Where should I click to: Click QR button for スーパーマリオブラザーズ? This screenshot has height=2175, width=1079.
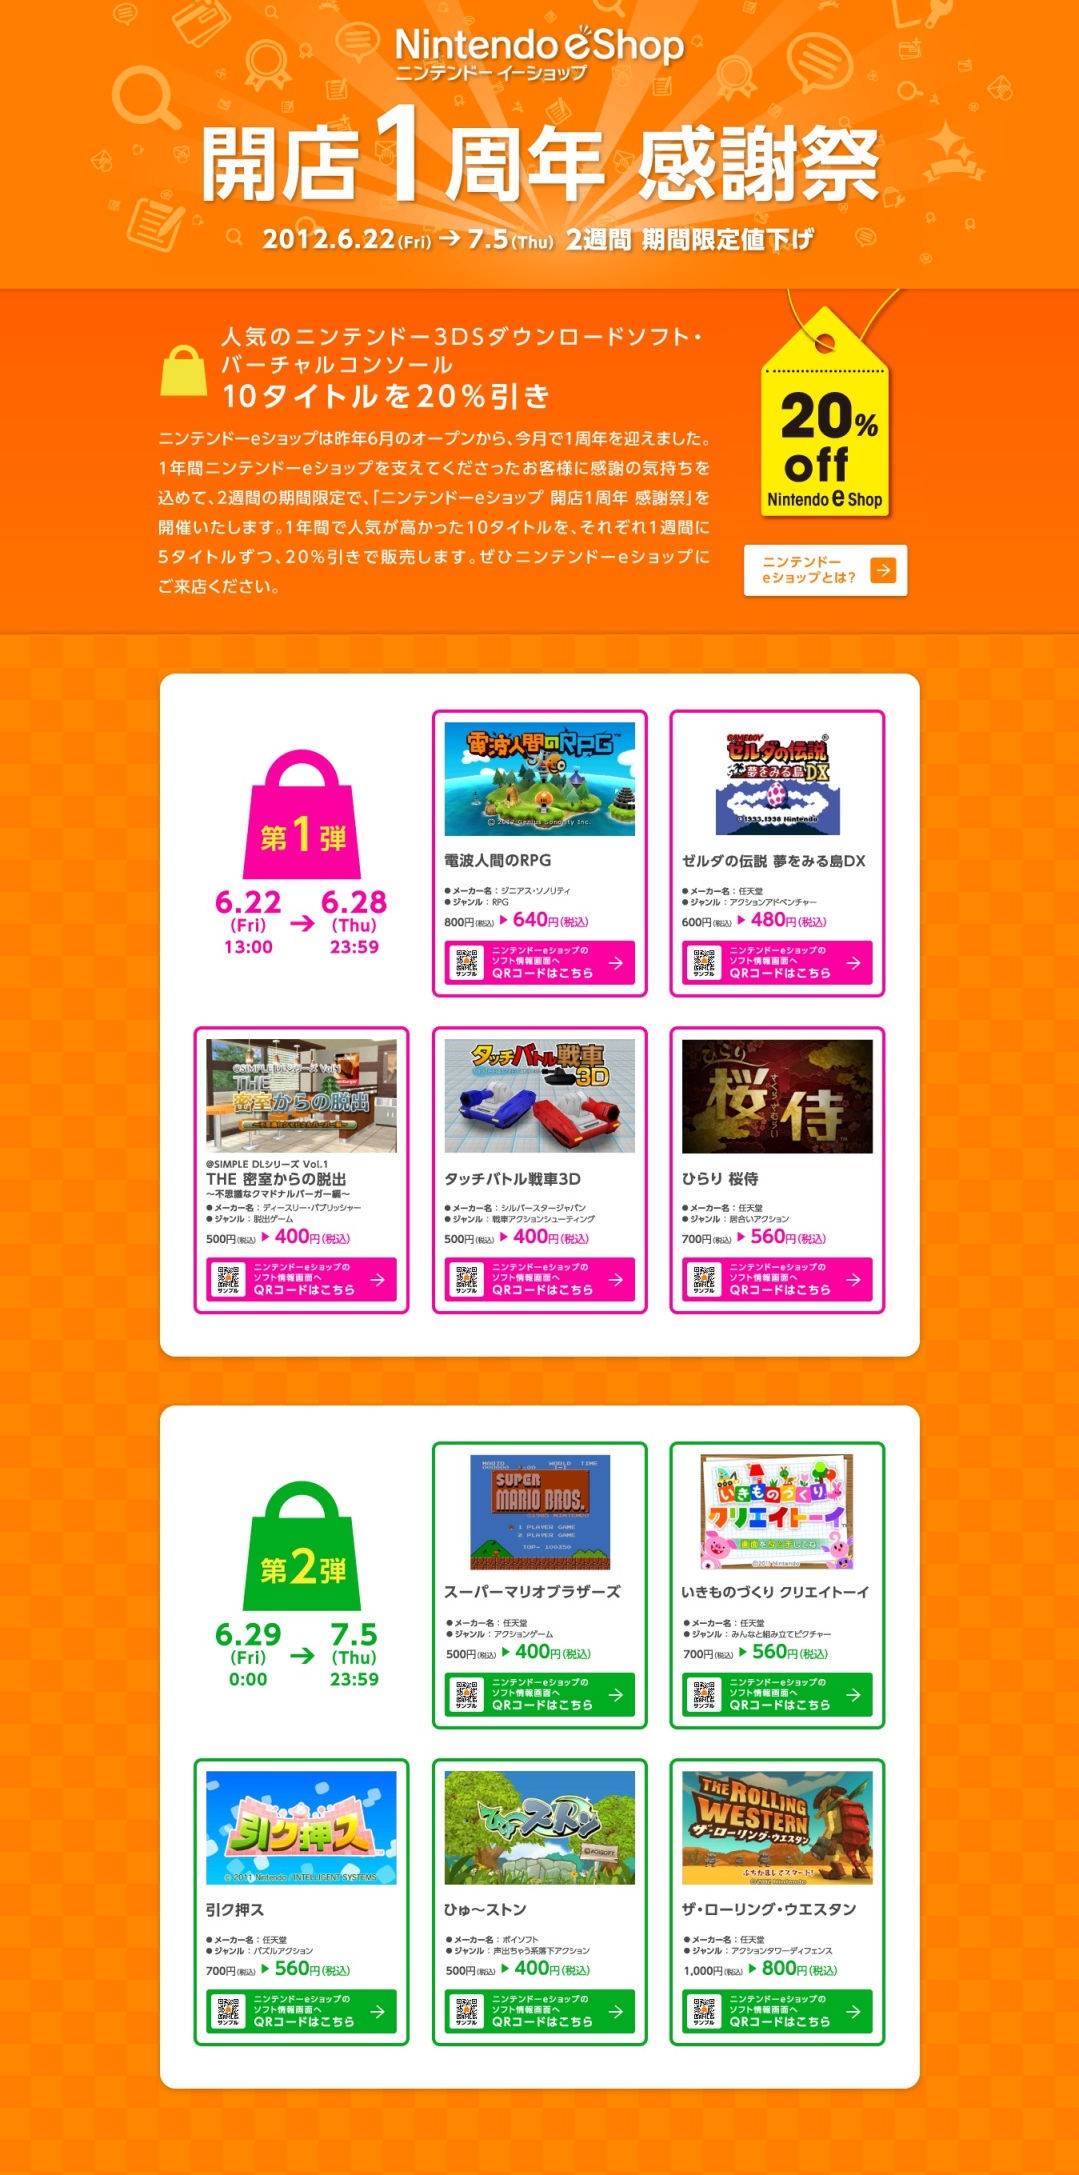[539, 1694]
